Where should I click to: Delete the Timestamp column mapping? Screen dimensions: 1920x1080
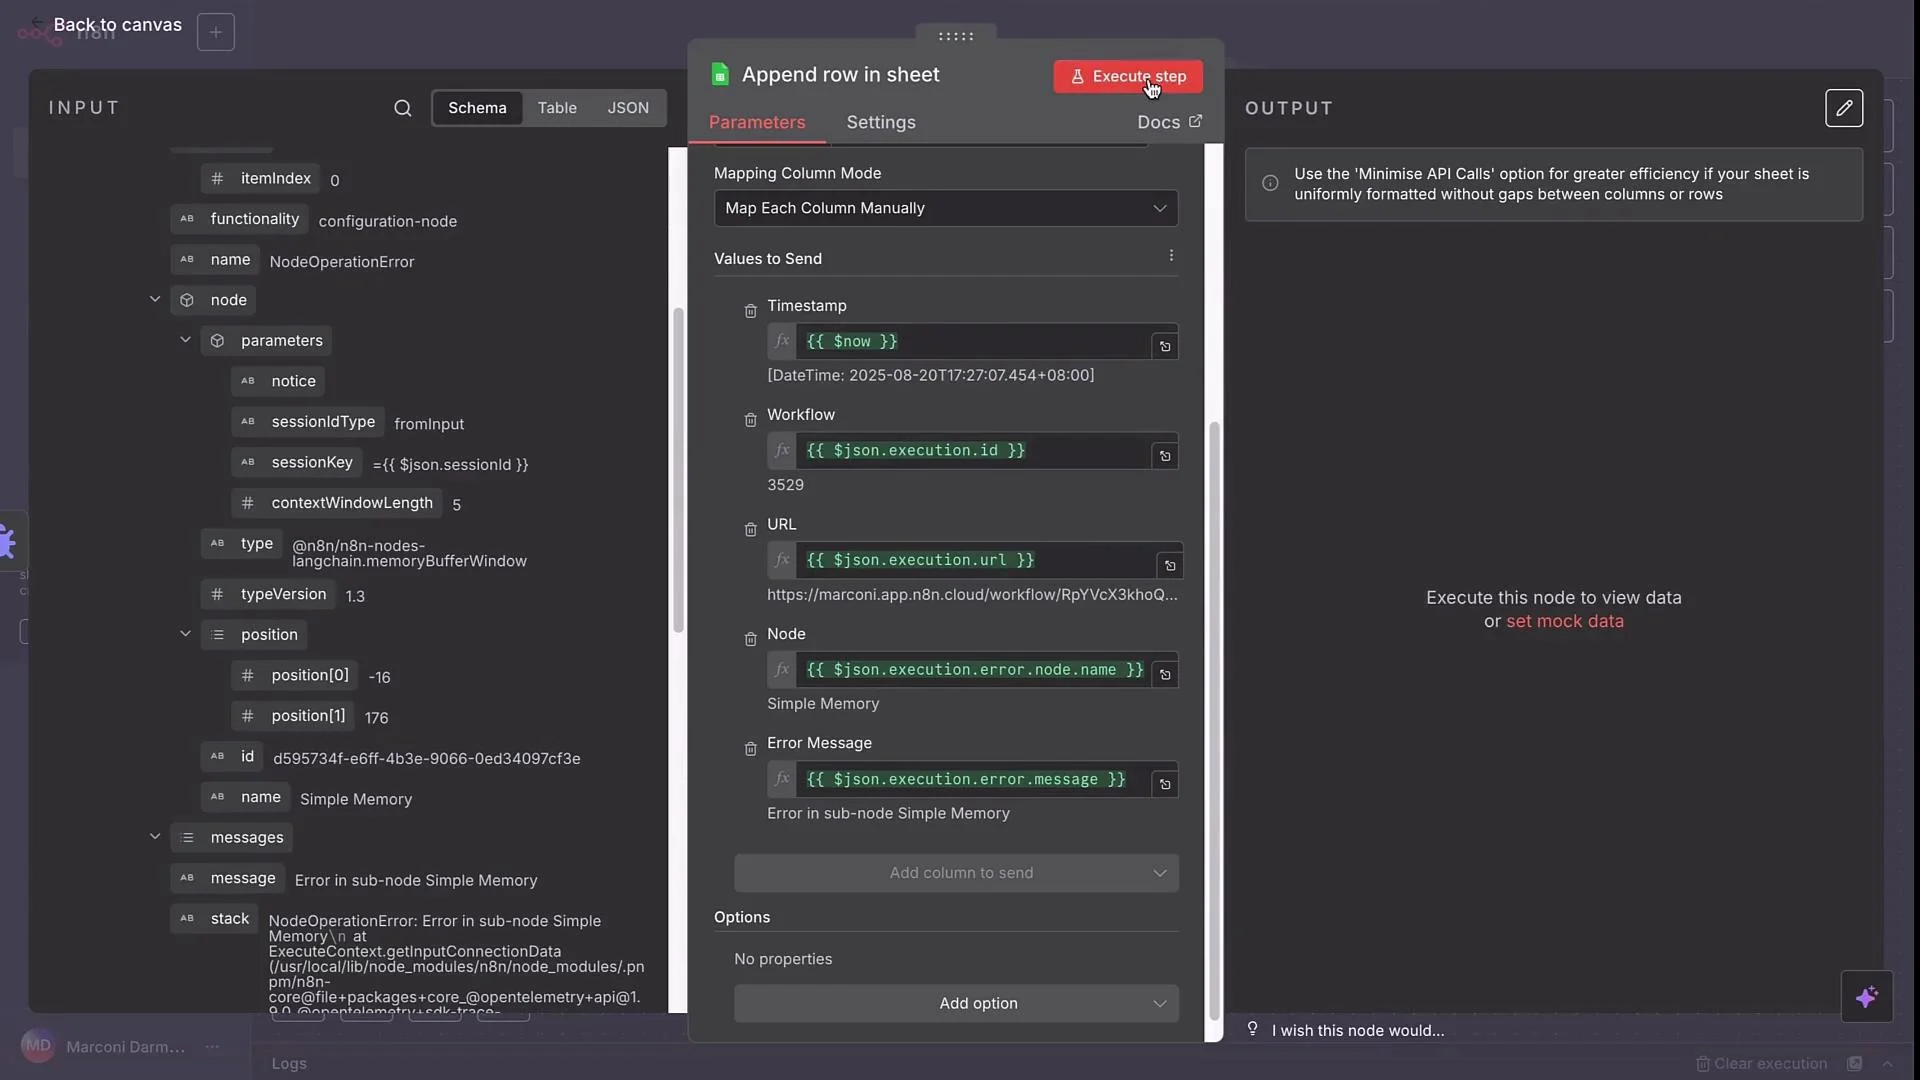coord(750,311)
